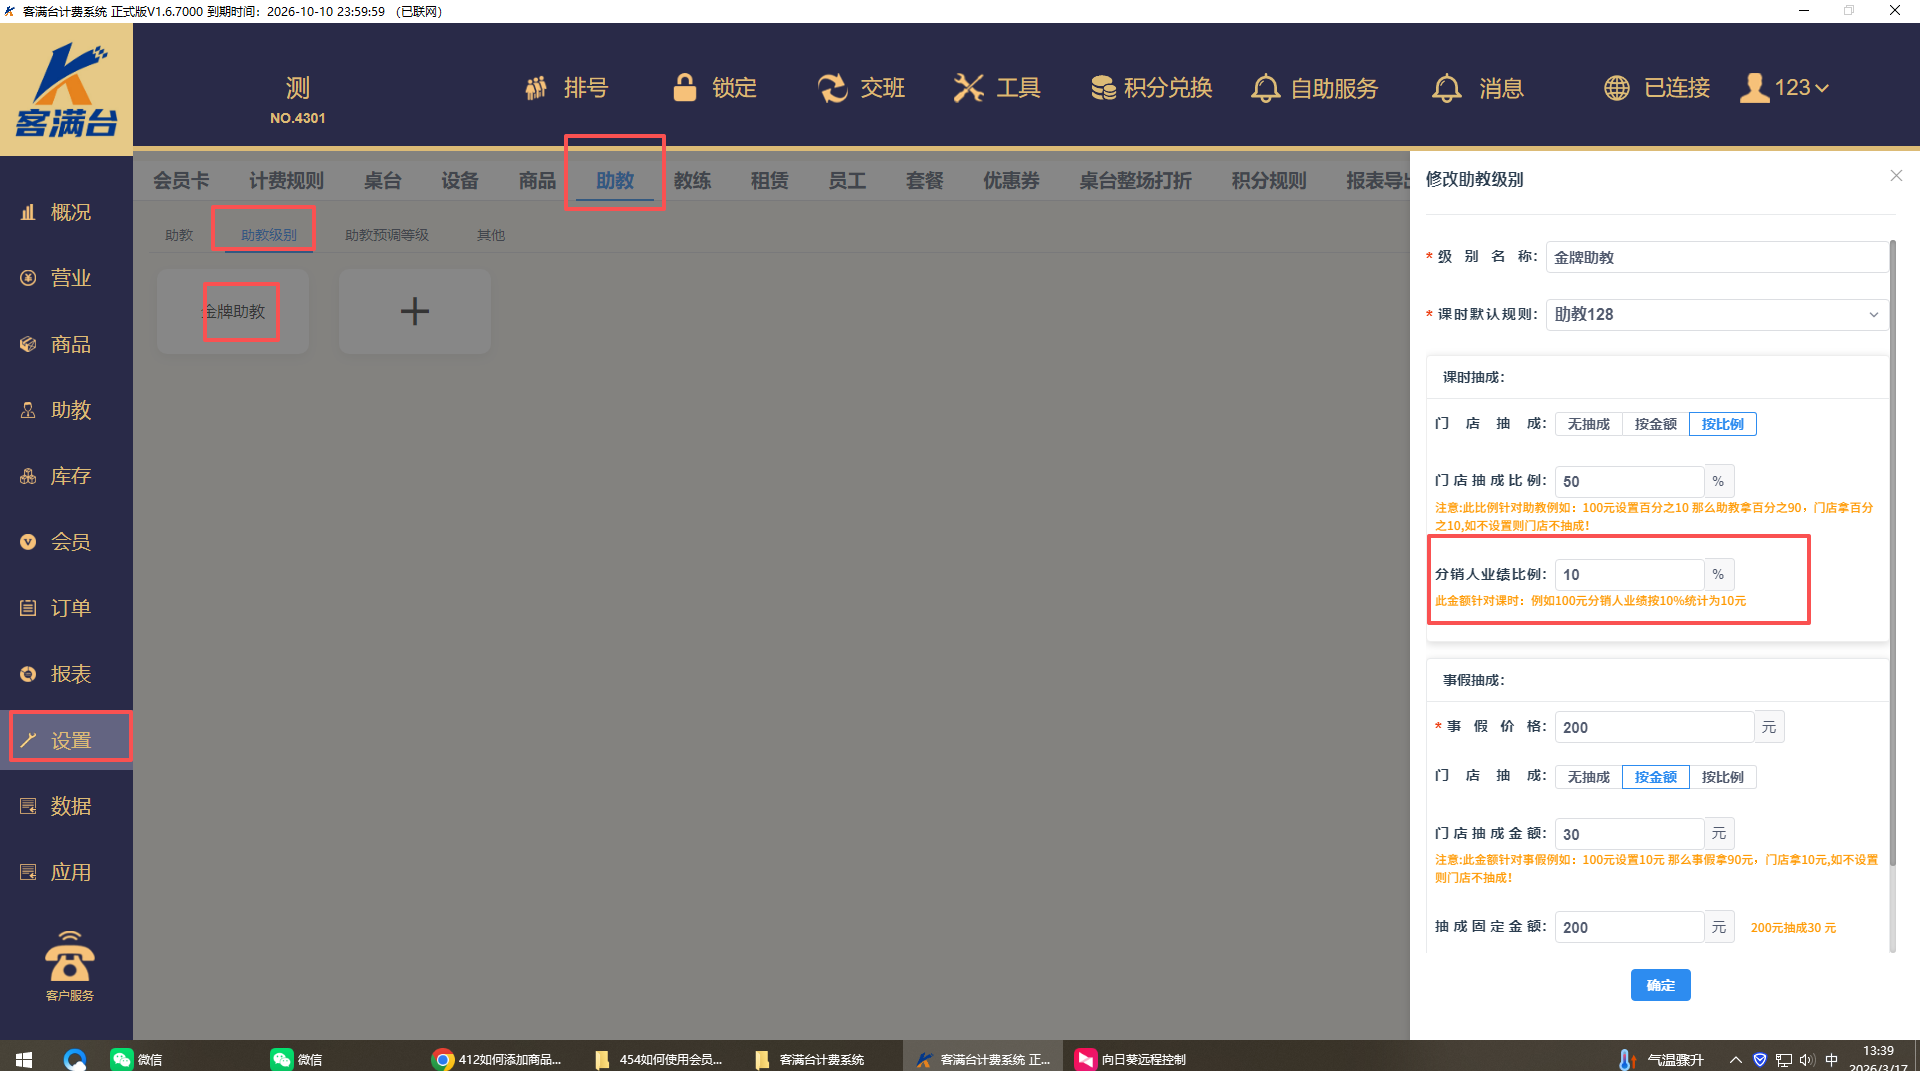1920x1071 pixels.
Task: Open the 助教预调等级 sub-tab
Action: coord(386,235)
